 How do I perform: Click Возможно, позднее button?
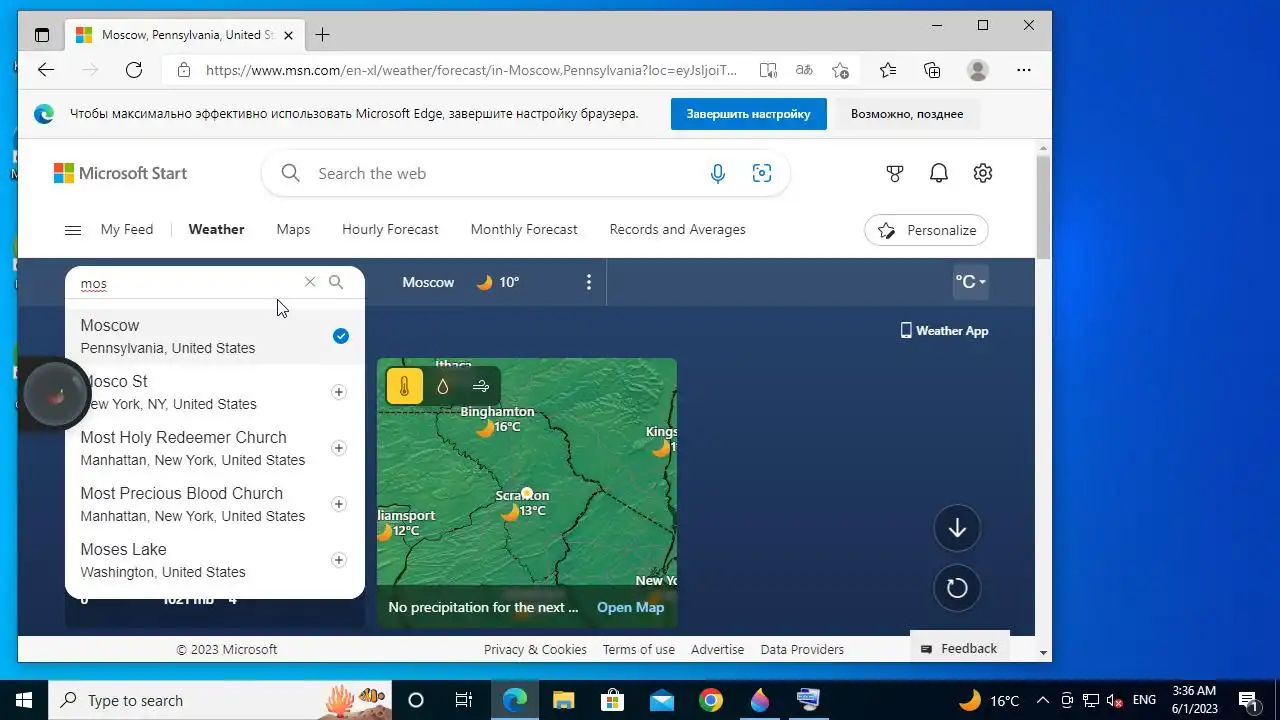tap(907, 114)
